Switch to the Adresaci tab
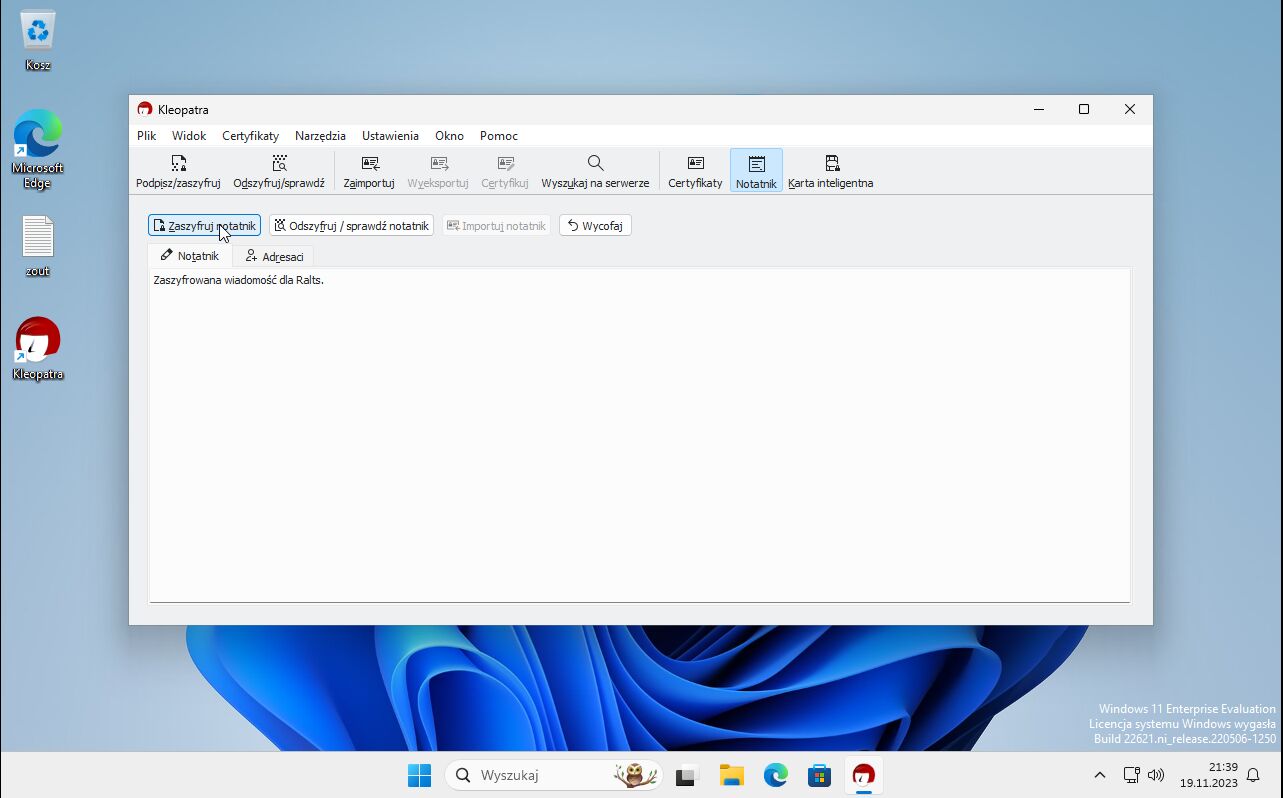 274,257
